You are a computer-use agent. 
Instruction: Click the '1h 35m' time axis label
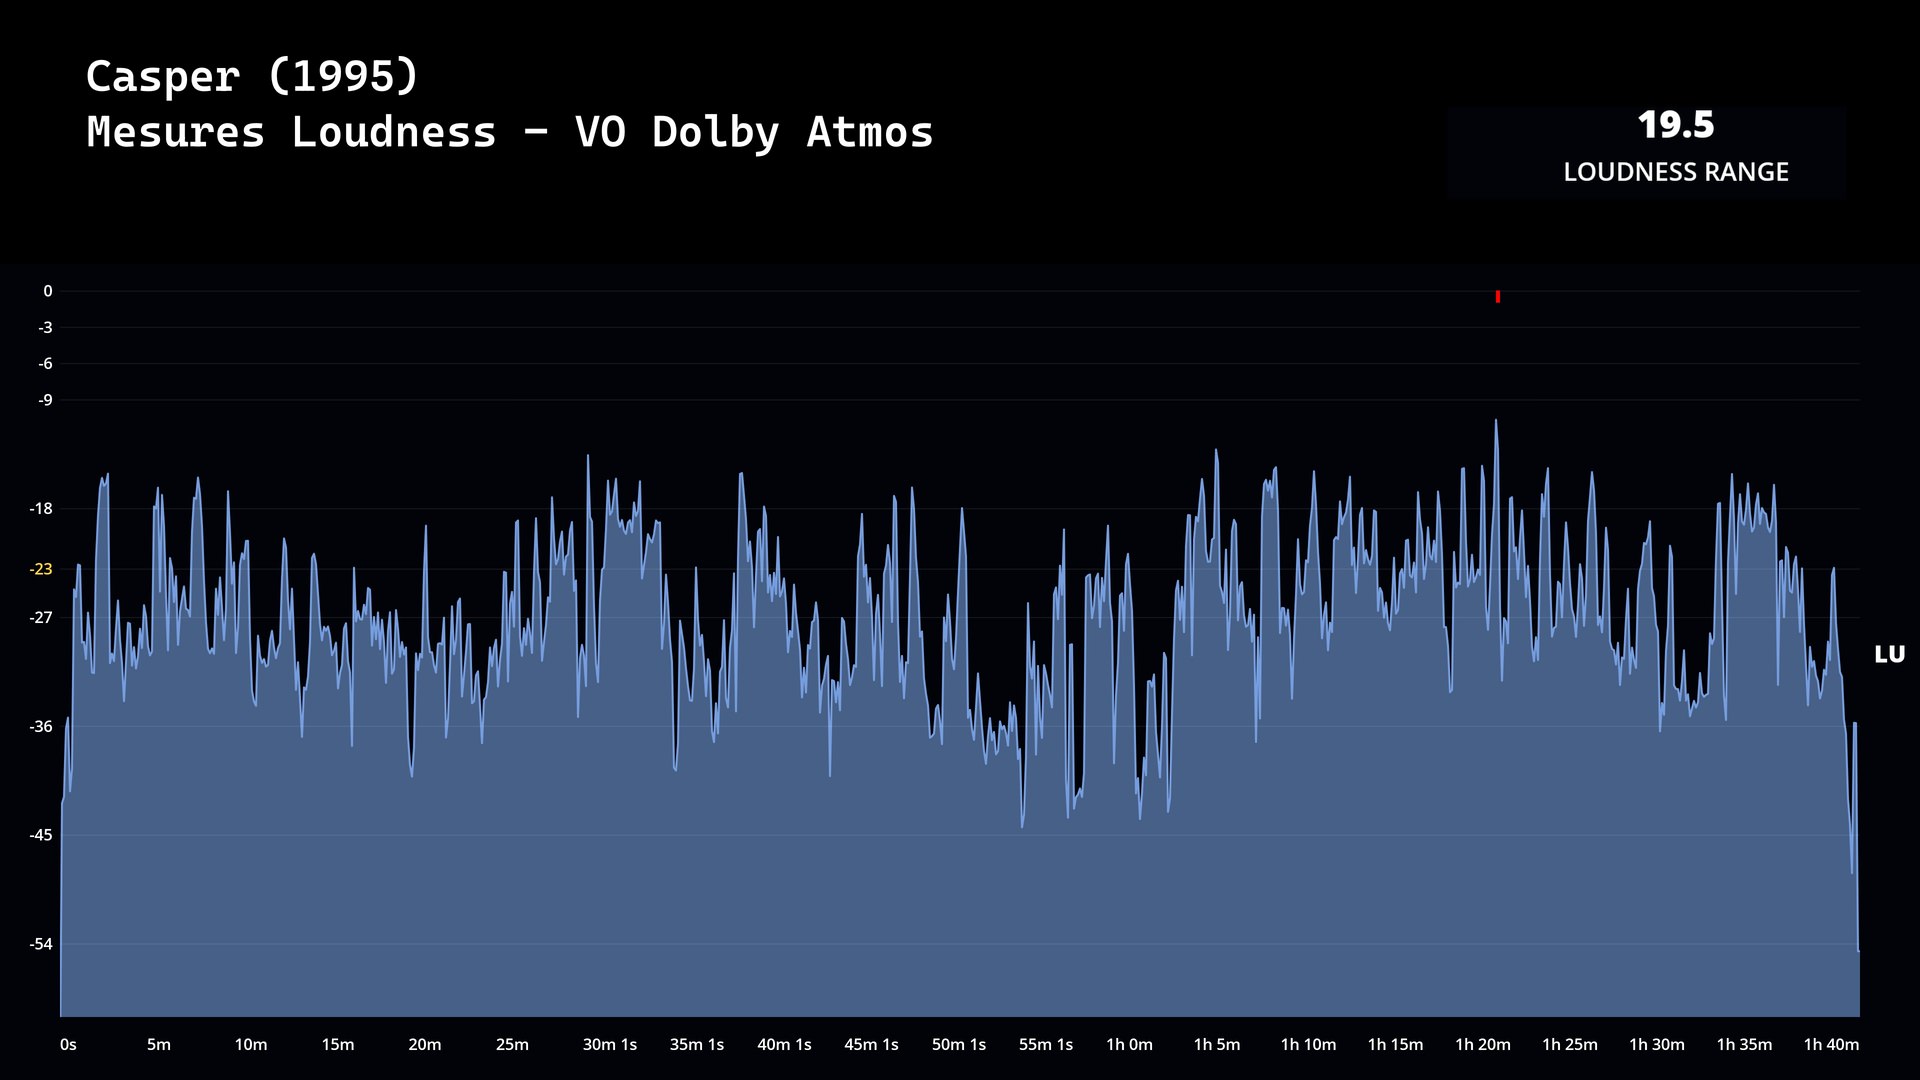(1744, 1045)
